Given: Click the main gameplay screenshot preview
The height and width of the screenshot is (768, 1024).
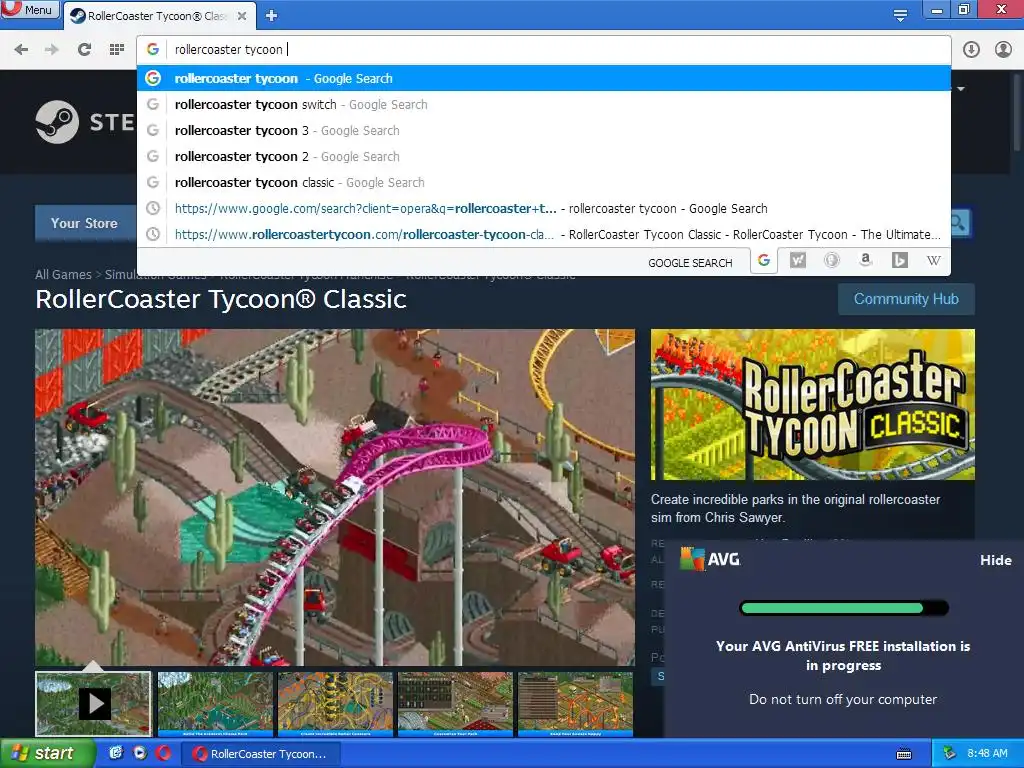Looking at the screenshot, I should [334, 497].
